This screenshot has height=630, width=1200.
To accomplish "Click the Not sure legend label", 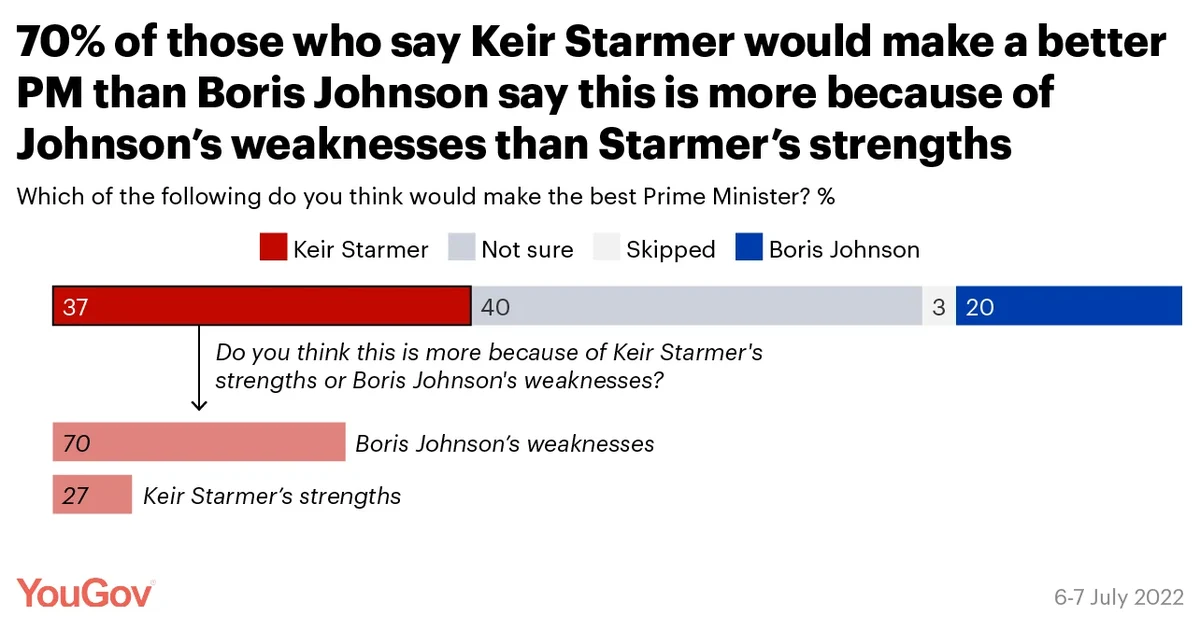I will tap(527, 249).
